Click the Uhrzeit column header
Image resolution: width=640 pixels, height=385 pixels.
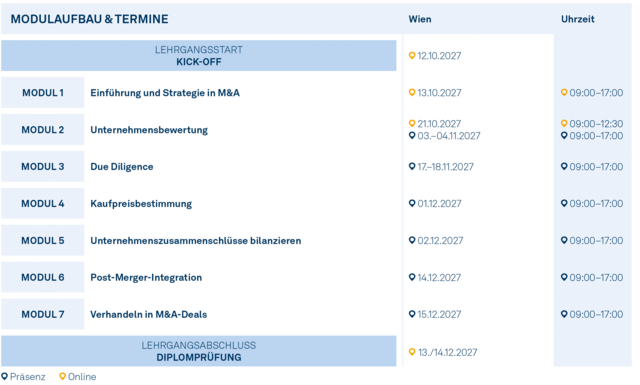click(x=578, y=19)
